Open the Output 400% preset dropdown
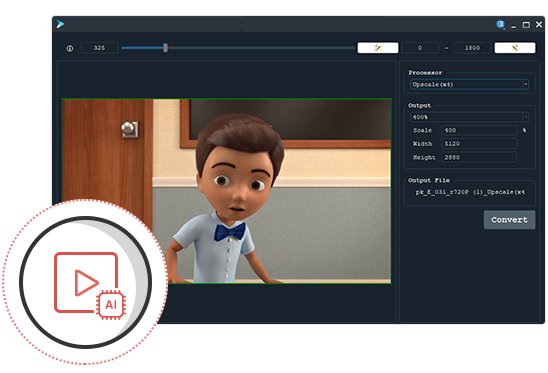The image size is (548, 373). point(469,117)
